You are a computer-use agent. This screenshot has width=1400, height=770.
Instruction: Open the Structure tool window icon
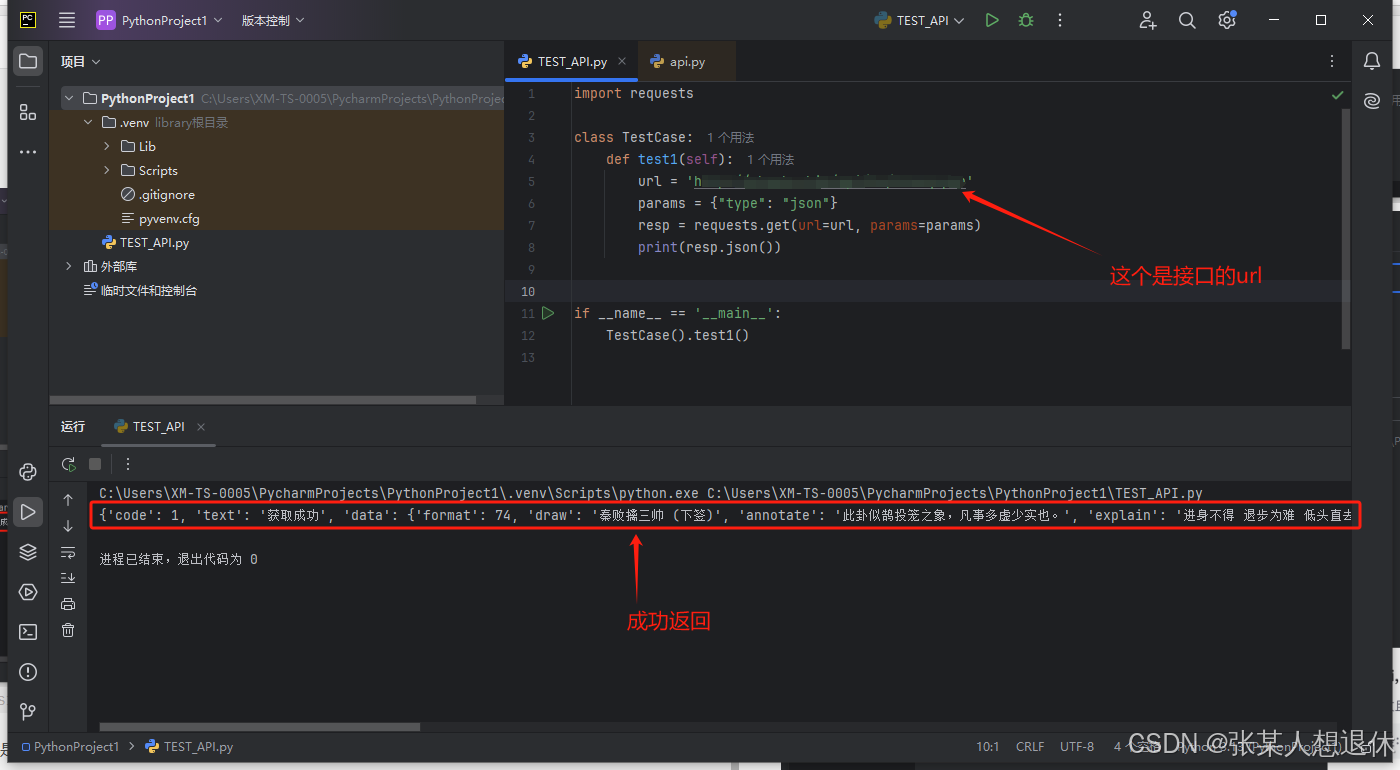click(28, 112)
